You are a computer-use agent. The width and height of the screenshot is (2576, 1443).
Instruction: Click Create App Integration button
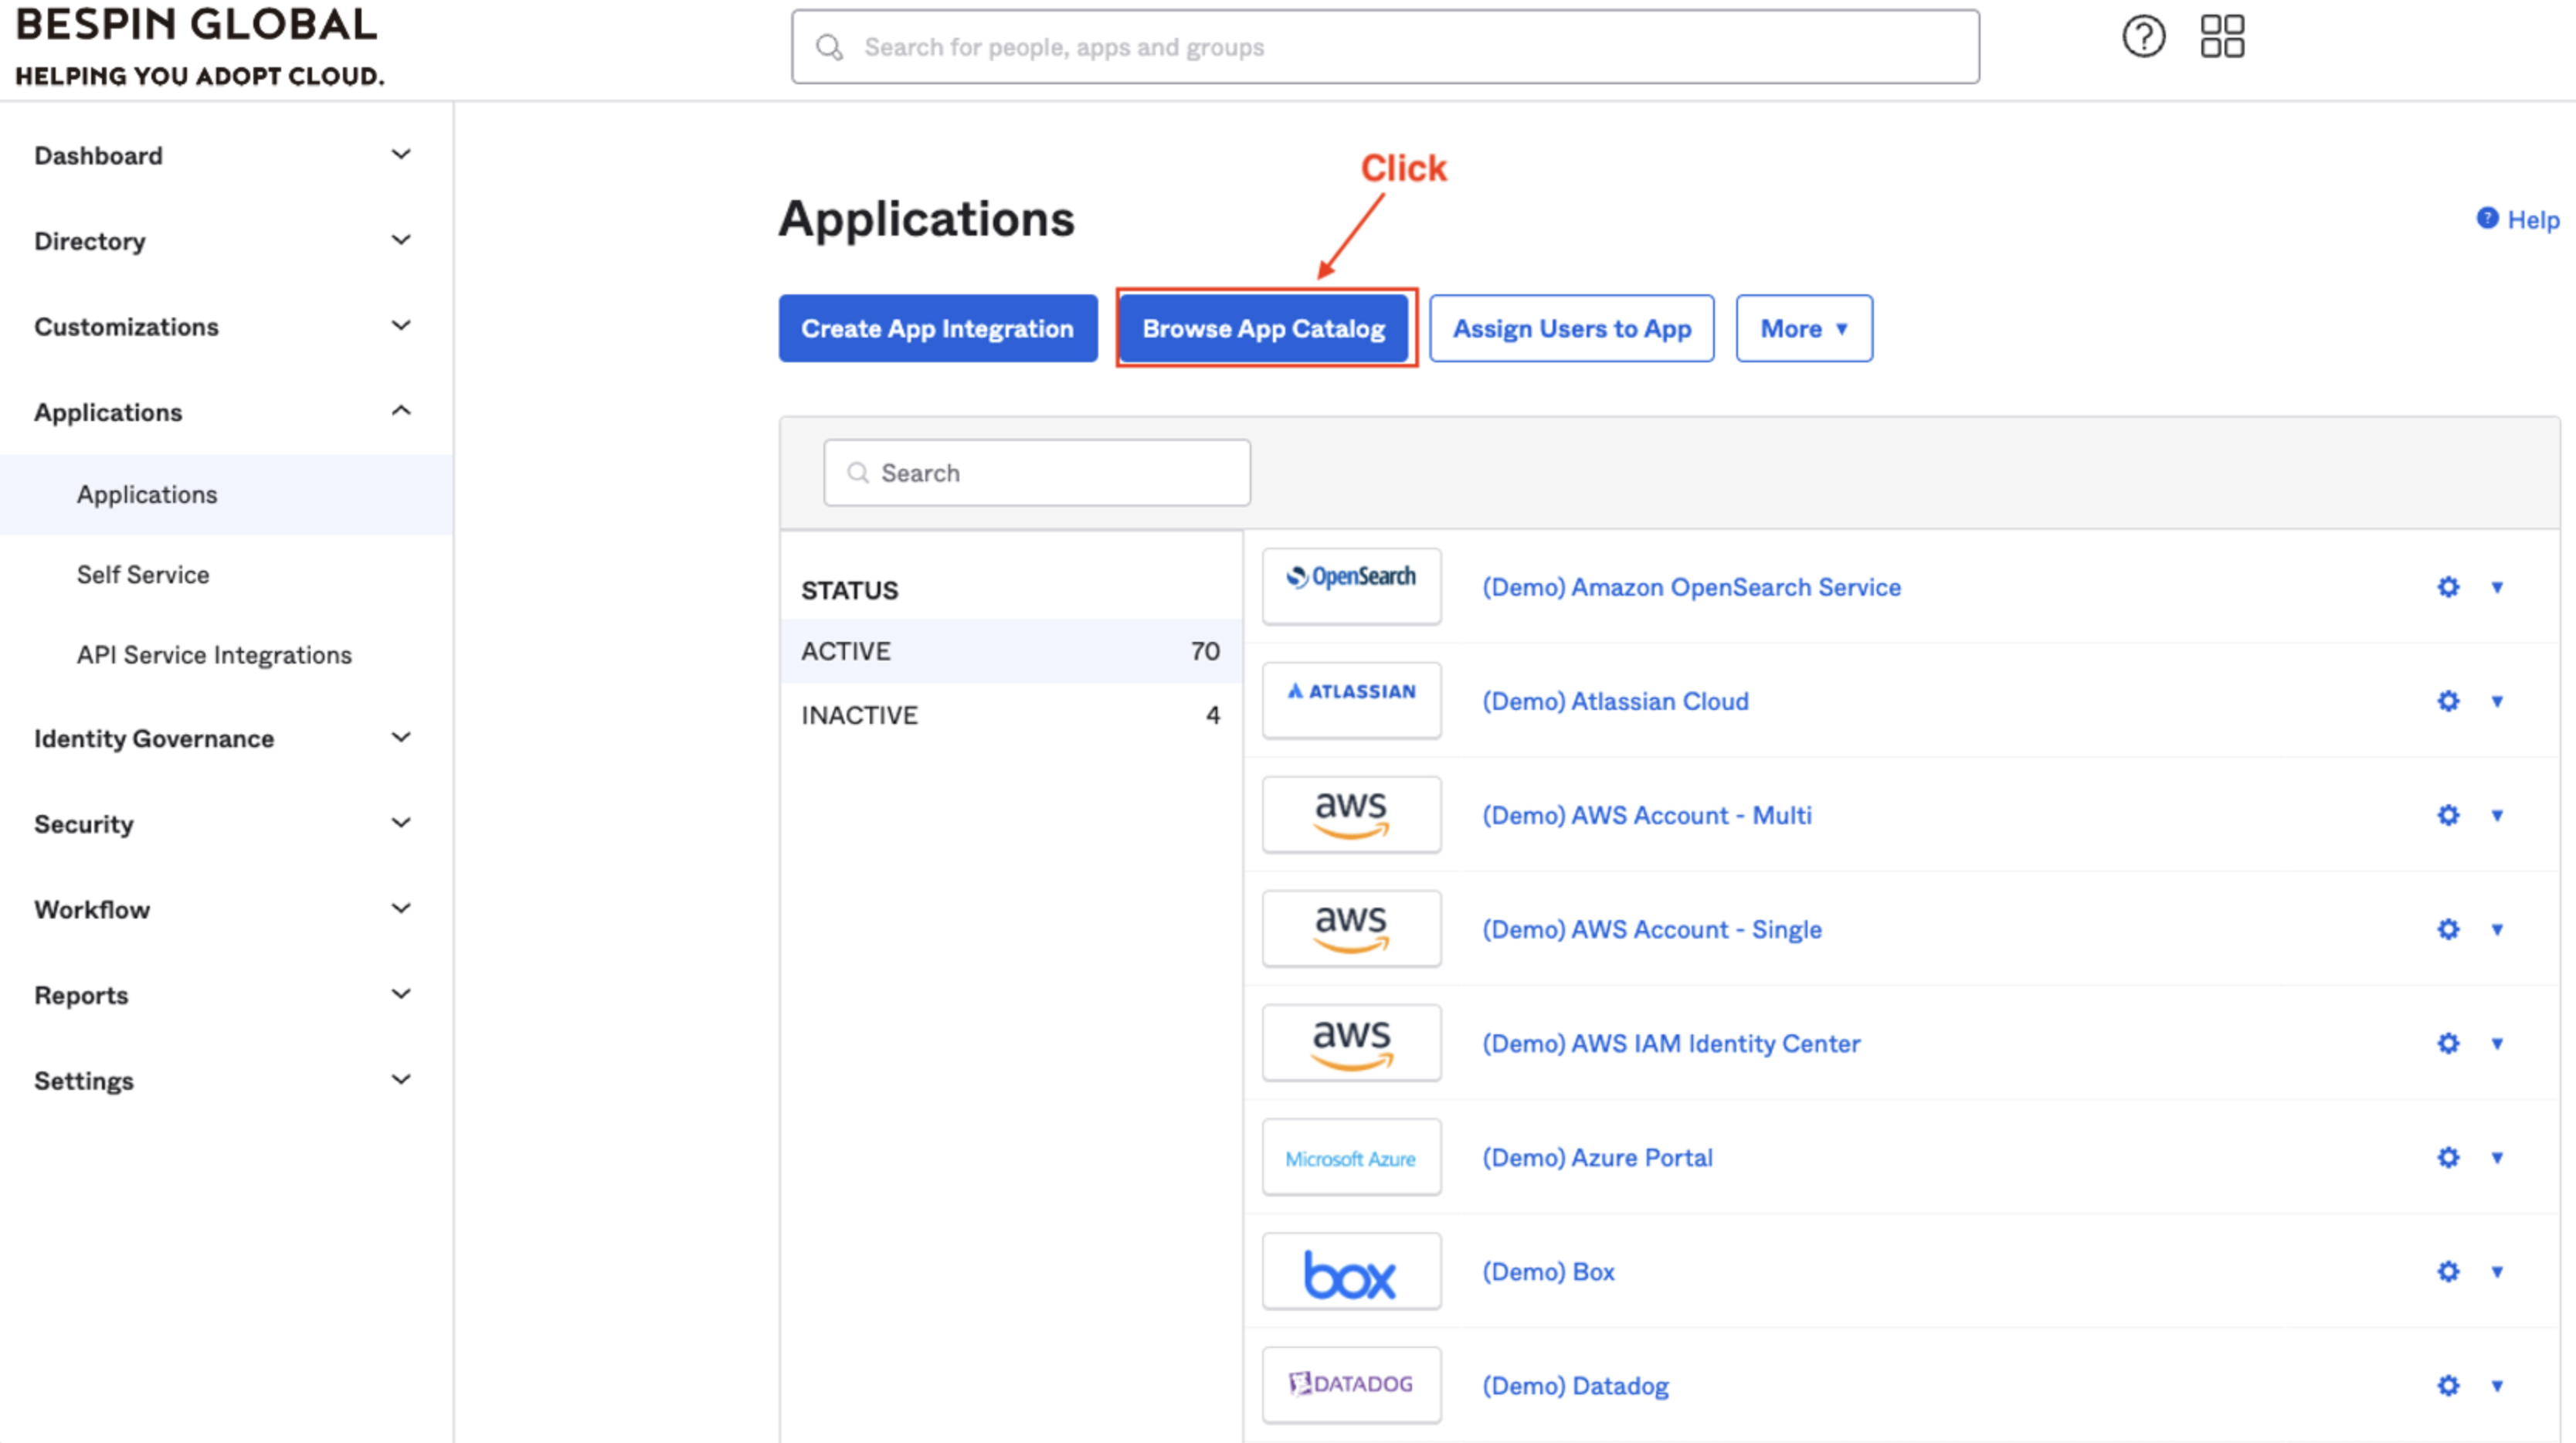point(937,329)
